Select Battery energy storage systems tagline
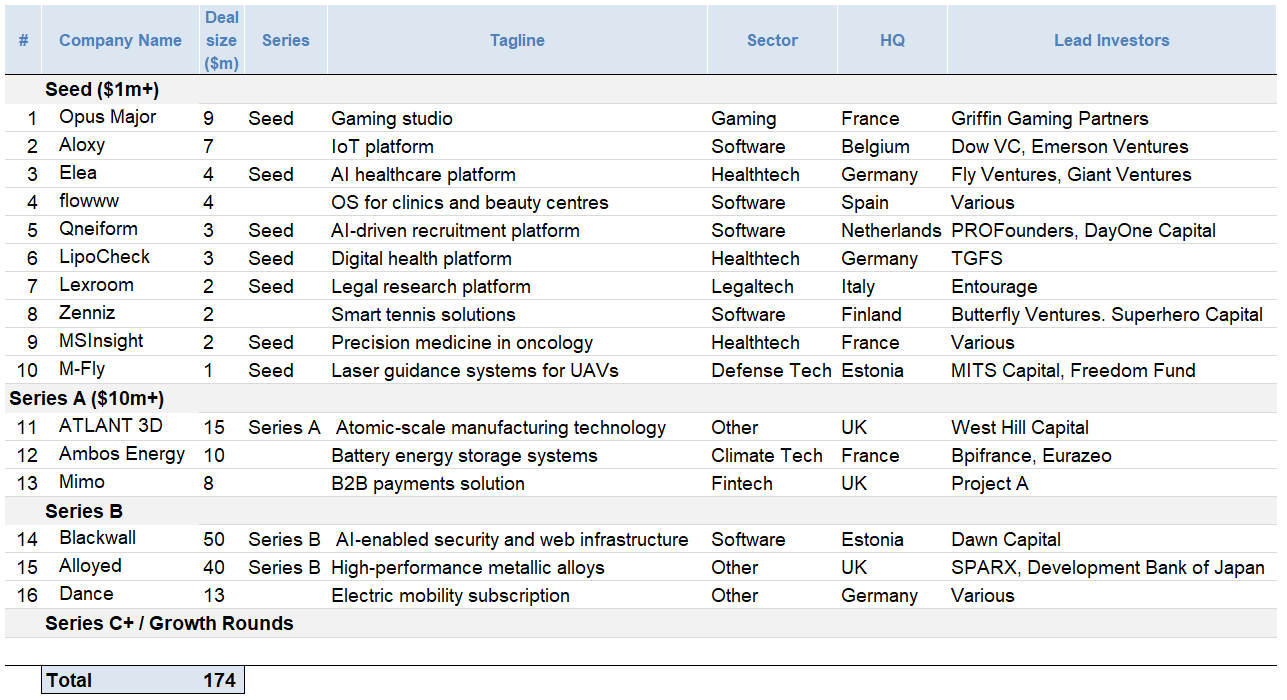The width and height of the screenshot is (1287, 700). [x=464, y=456]
